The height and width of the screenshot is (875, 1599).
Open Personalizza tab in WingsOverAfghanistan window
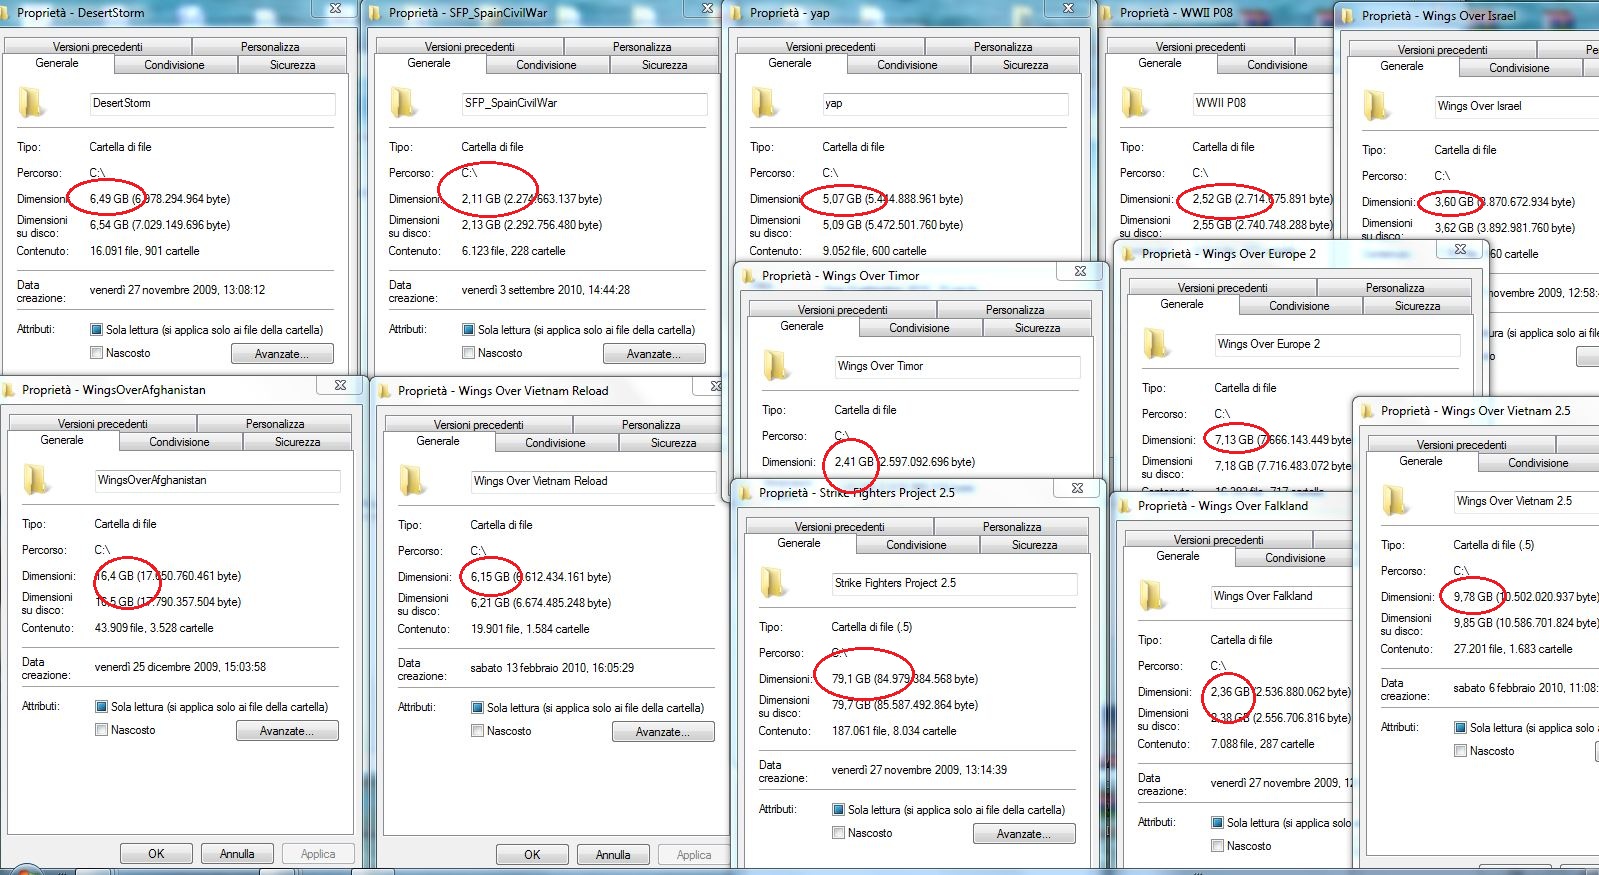point(275,424)
